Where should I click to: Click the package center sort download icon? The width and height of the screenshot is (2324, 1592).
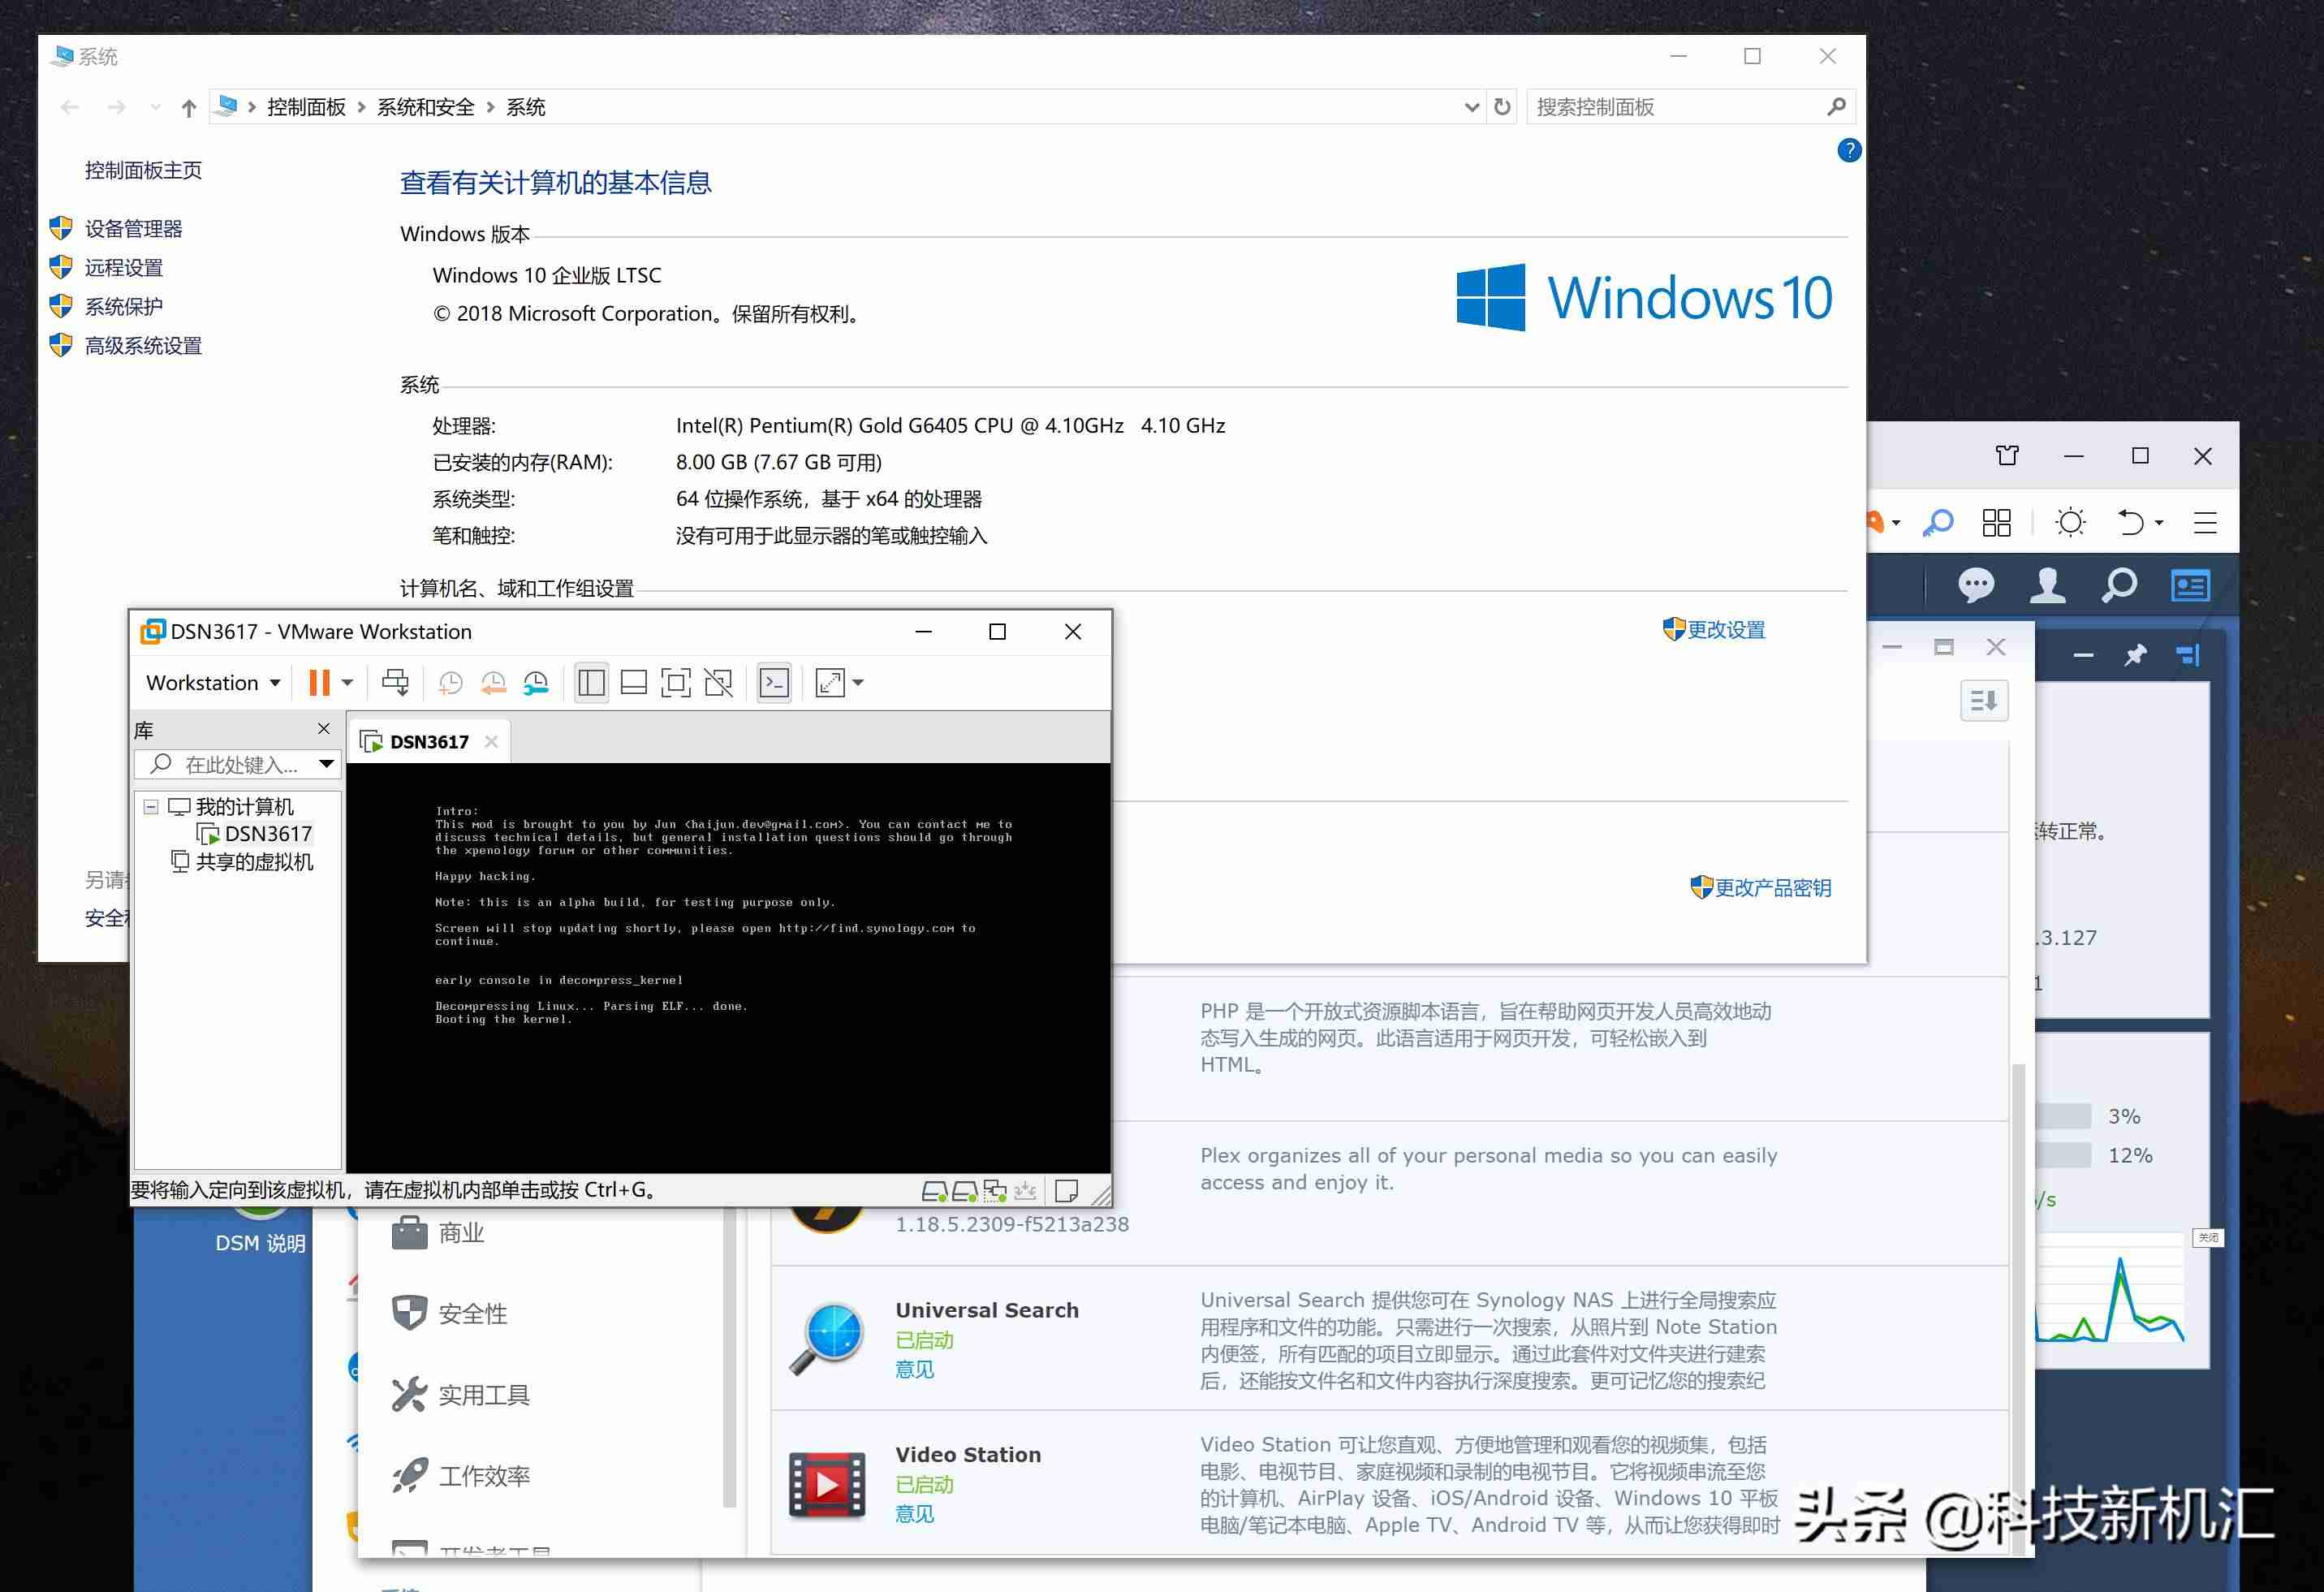[x=1984, y=701]
